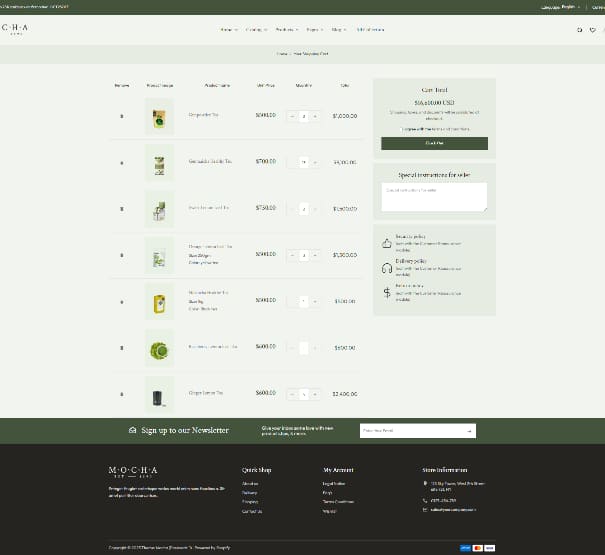Open the Contact Us link in the footer
Screen dimensions: 605x555
[252, 511]
